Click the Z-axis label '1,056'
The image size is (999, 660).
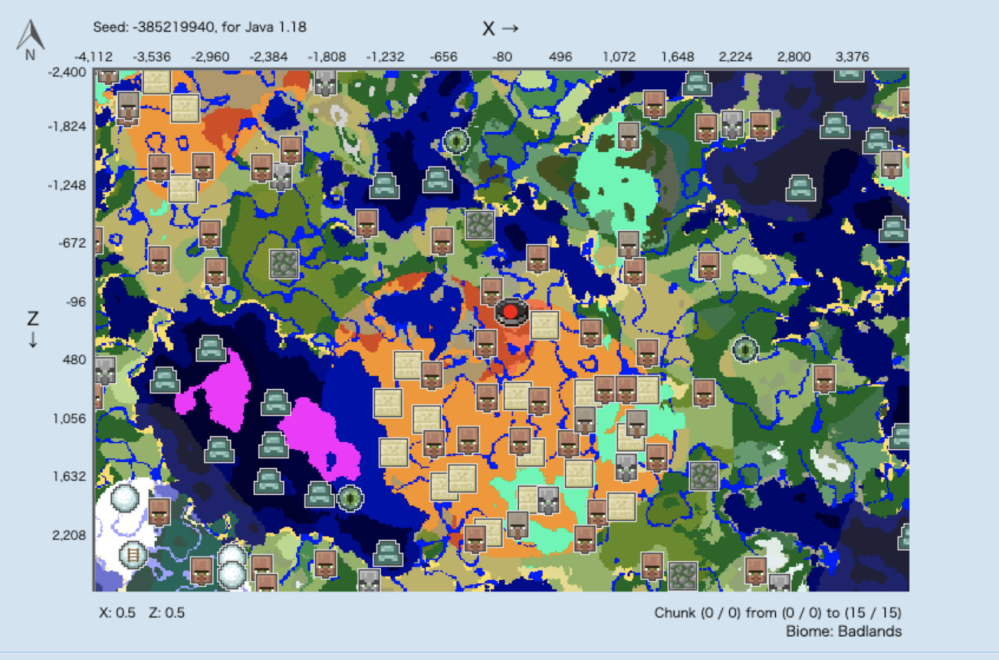click(x=70, y=419)
